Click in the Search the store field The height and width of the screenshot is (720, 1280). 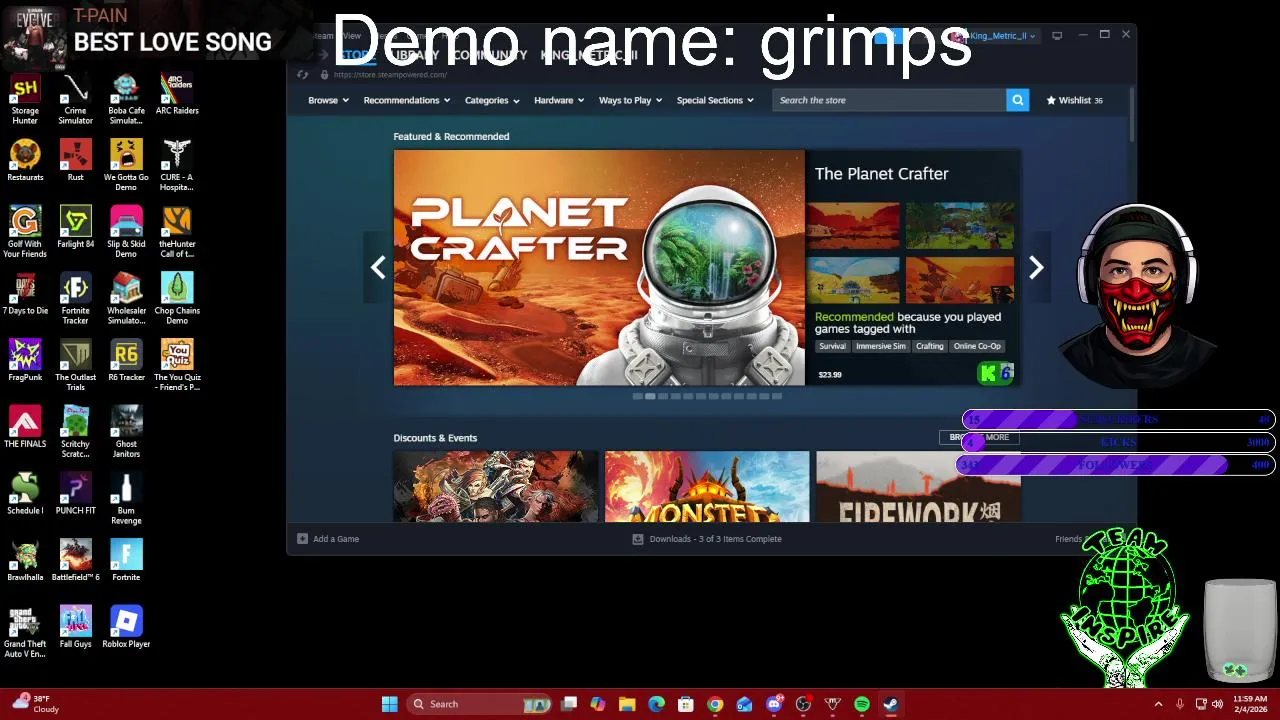890,100
